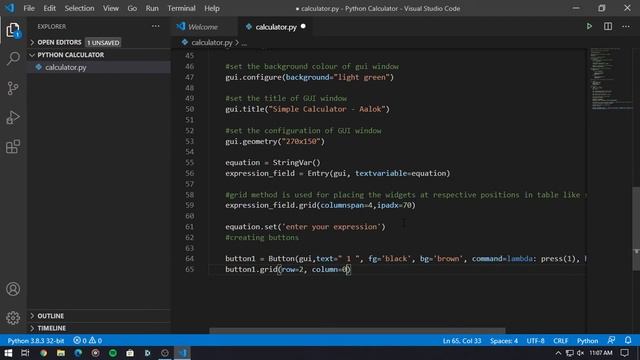Open Windows Start menu

coord(8,353)
